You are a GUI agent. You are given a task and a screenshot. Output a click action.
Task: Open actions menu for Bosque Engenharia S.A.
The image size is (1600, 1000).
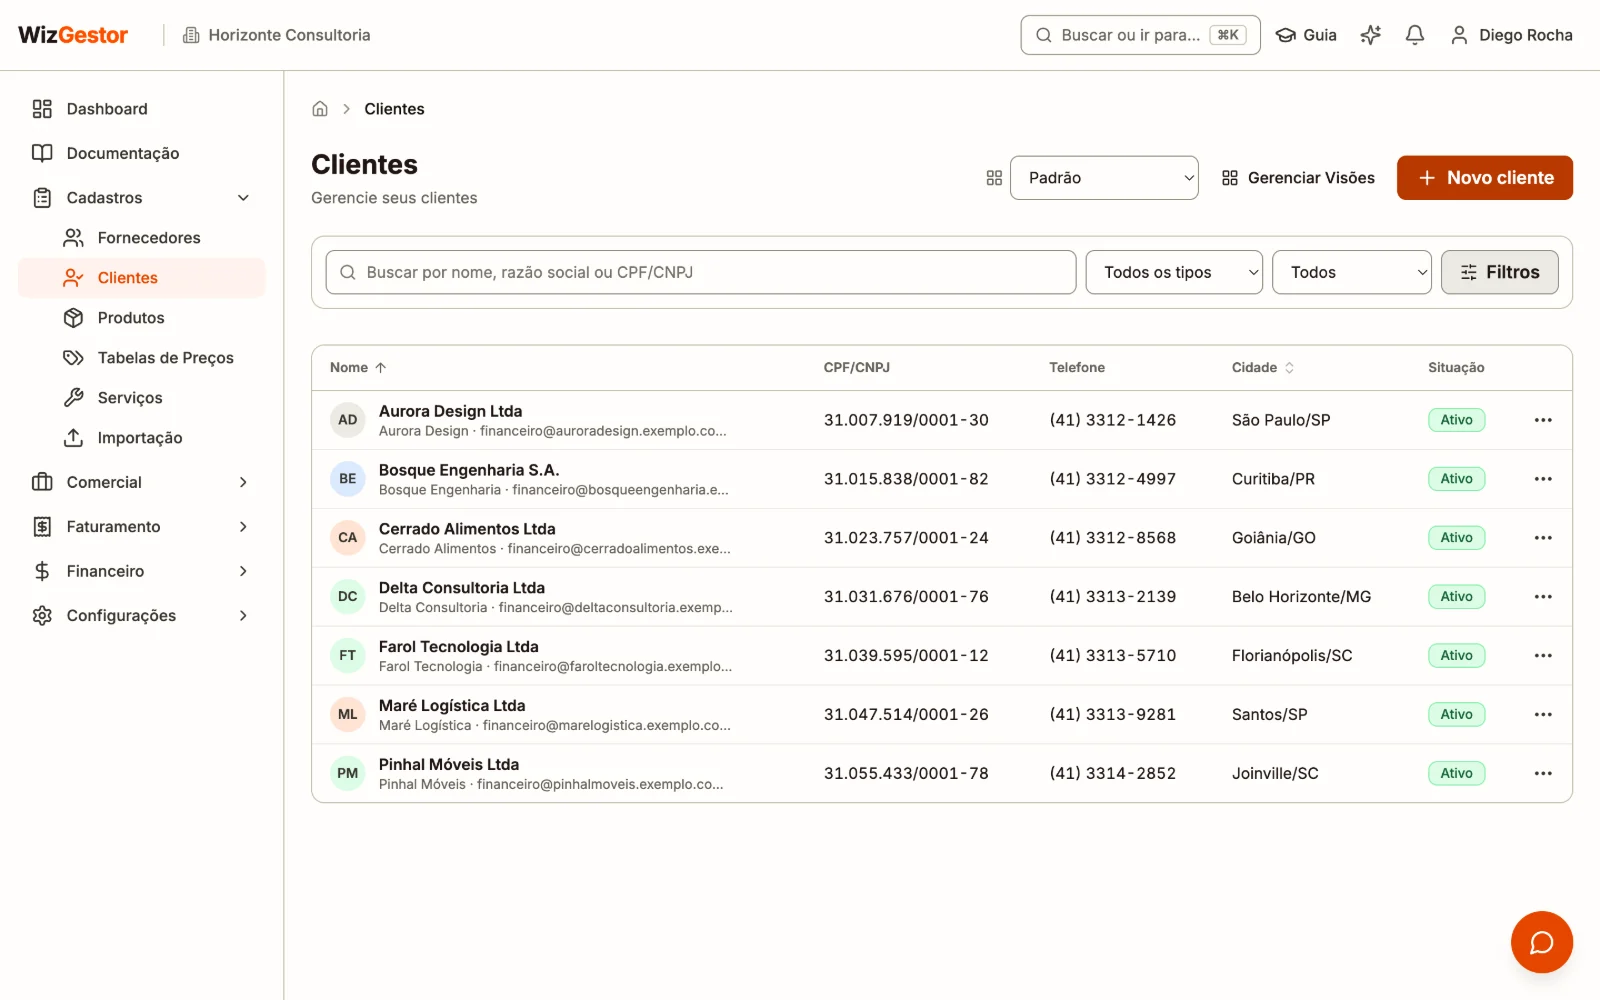point(1543,479)
